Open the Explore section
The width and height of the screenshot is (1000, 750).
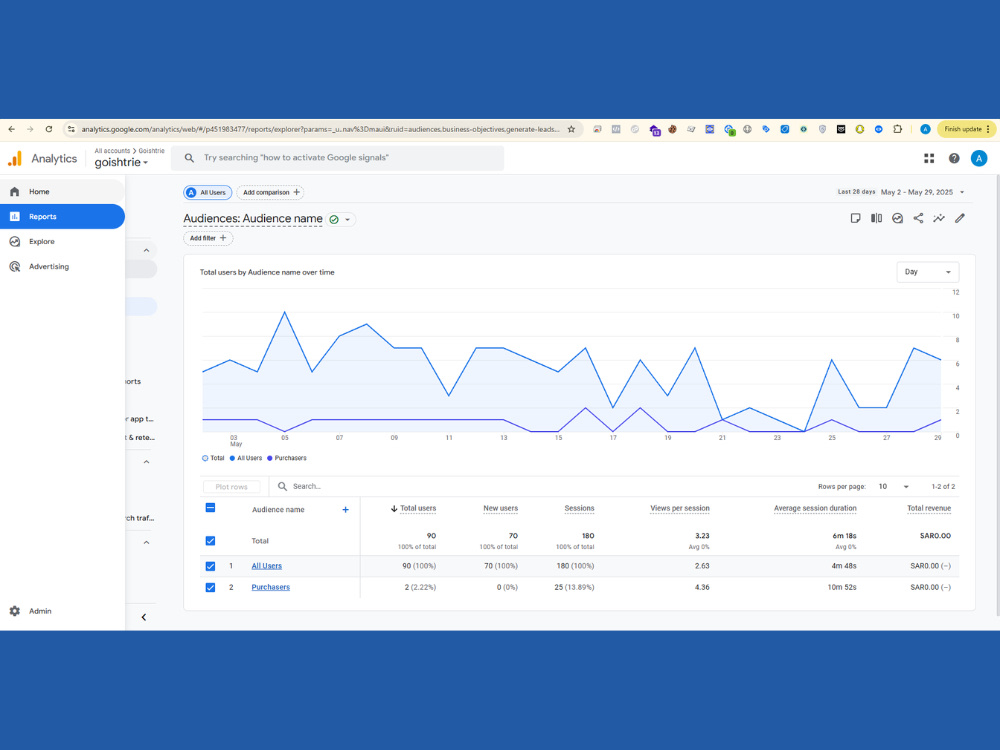coord(62,241)
